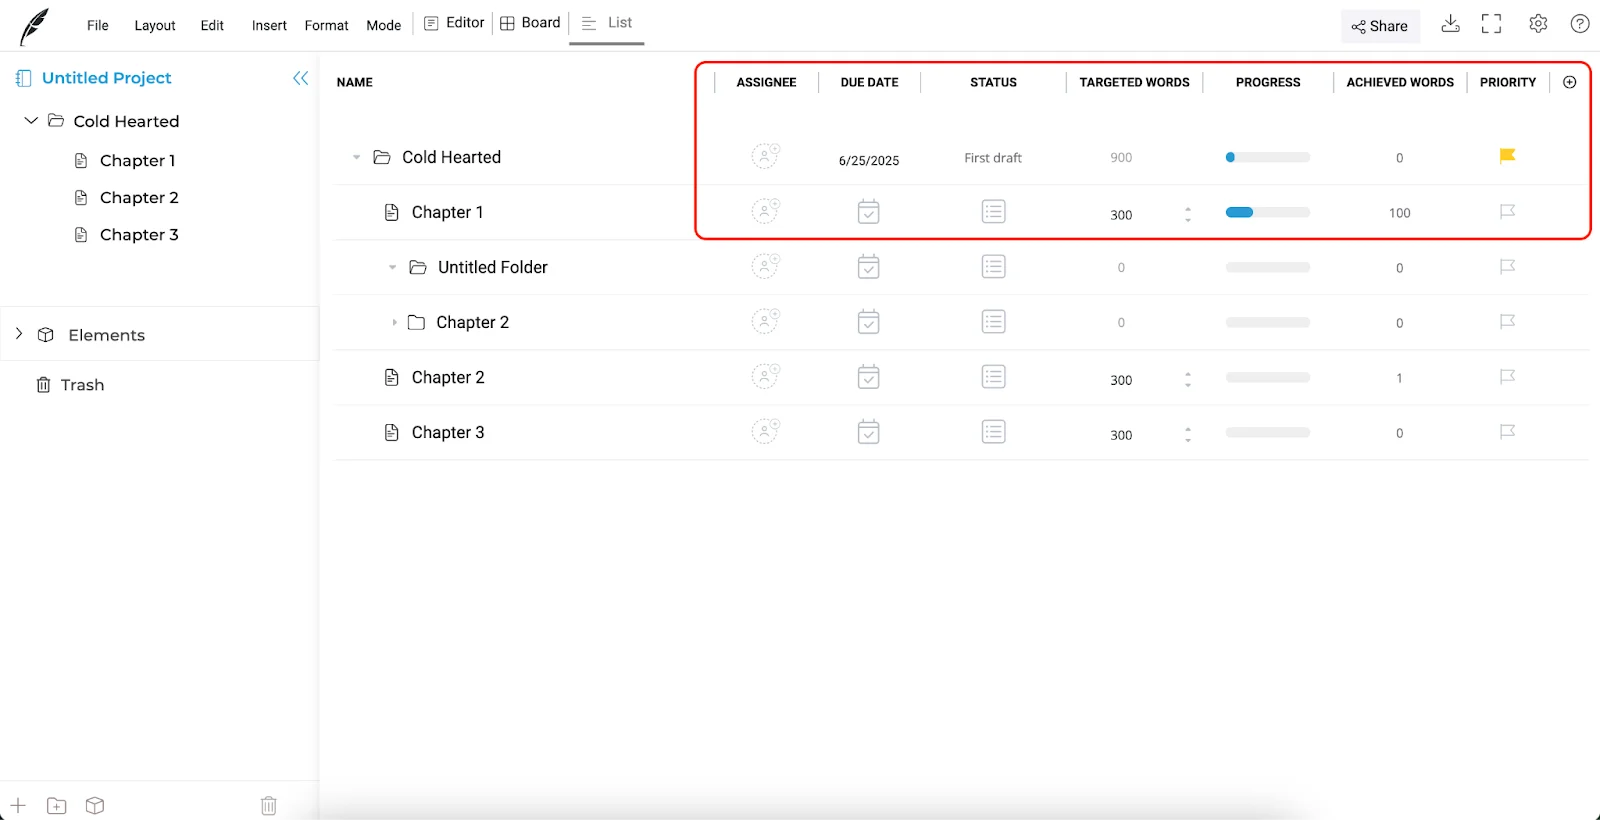Set due date for Chapter 1
1600x820 pixels.
(x=869, y=212)
